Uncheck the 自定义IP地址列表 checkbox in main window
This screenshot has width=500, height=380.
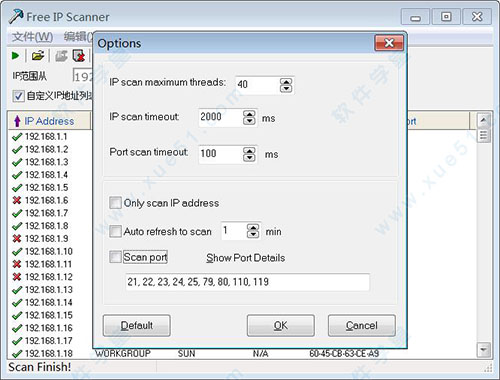[x=18, y=96]
